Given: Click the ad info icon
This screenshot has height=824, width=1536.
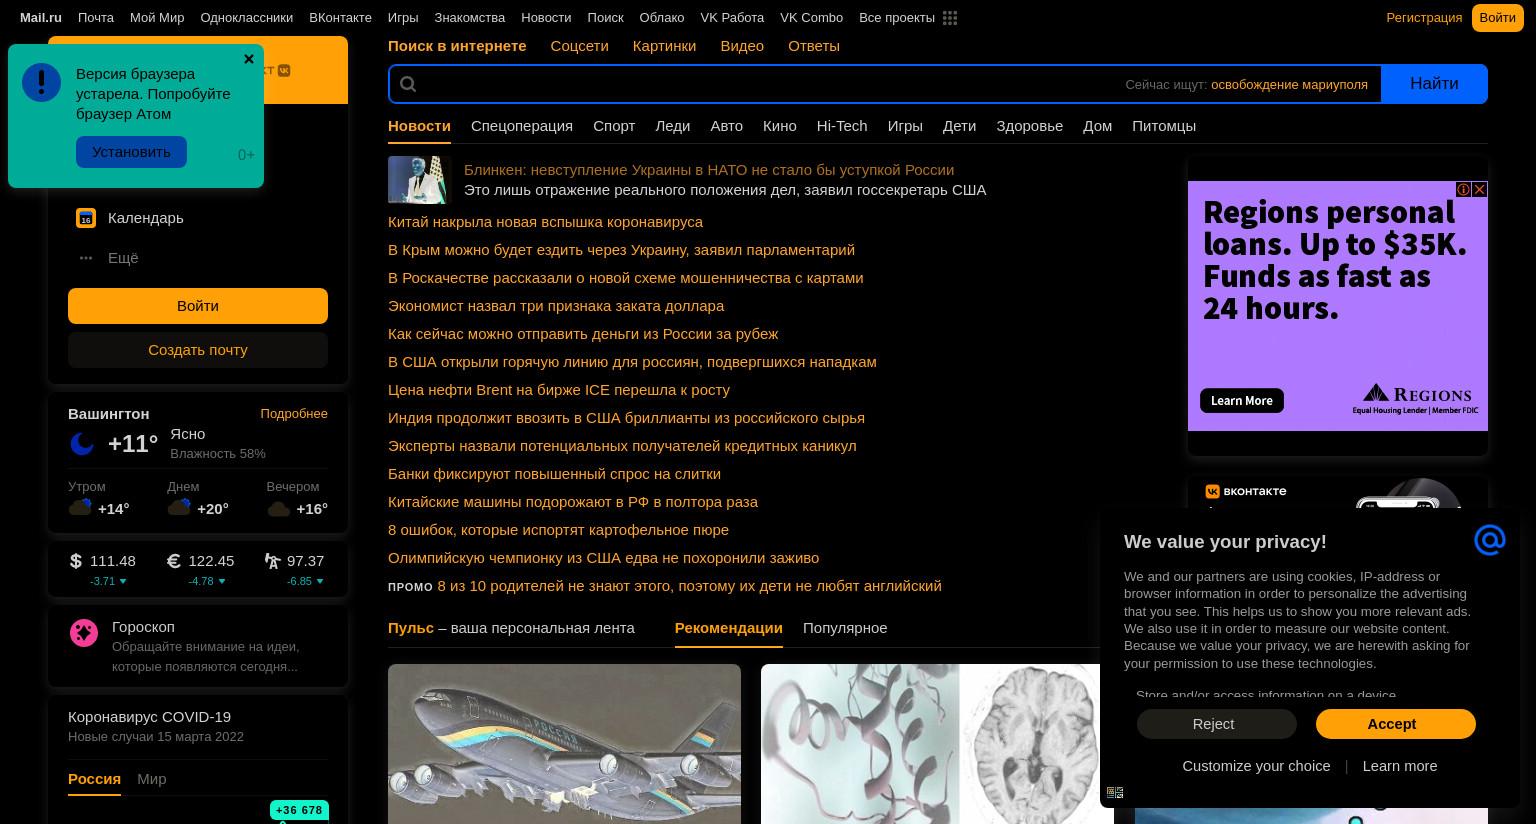Looking at the screenshot, I should click(1464, 189).
